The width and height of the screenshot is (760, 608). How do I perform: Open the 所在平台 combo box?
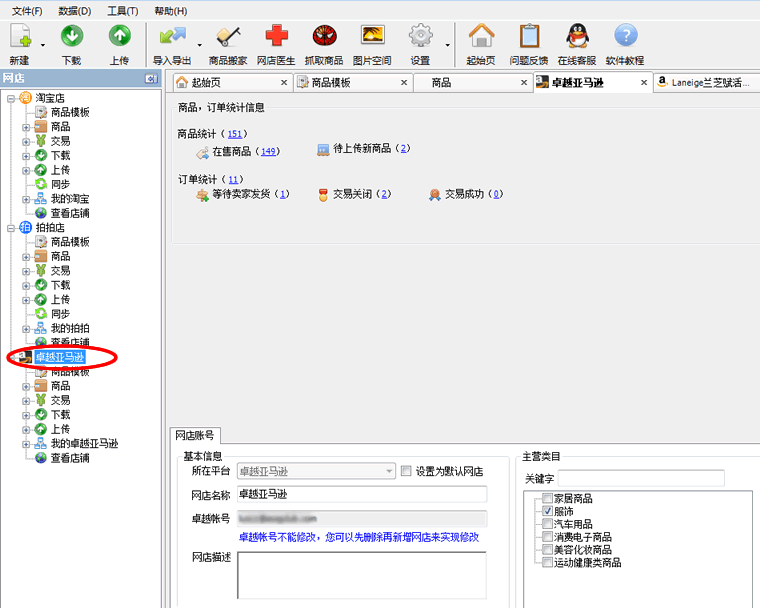click(316, 471)
